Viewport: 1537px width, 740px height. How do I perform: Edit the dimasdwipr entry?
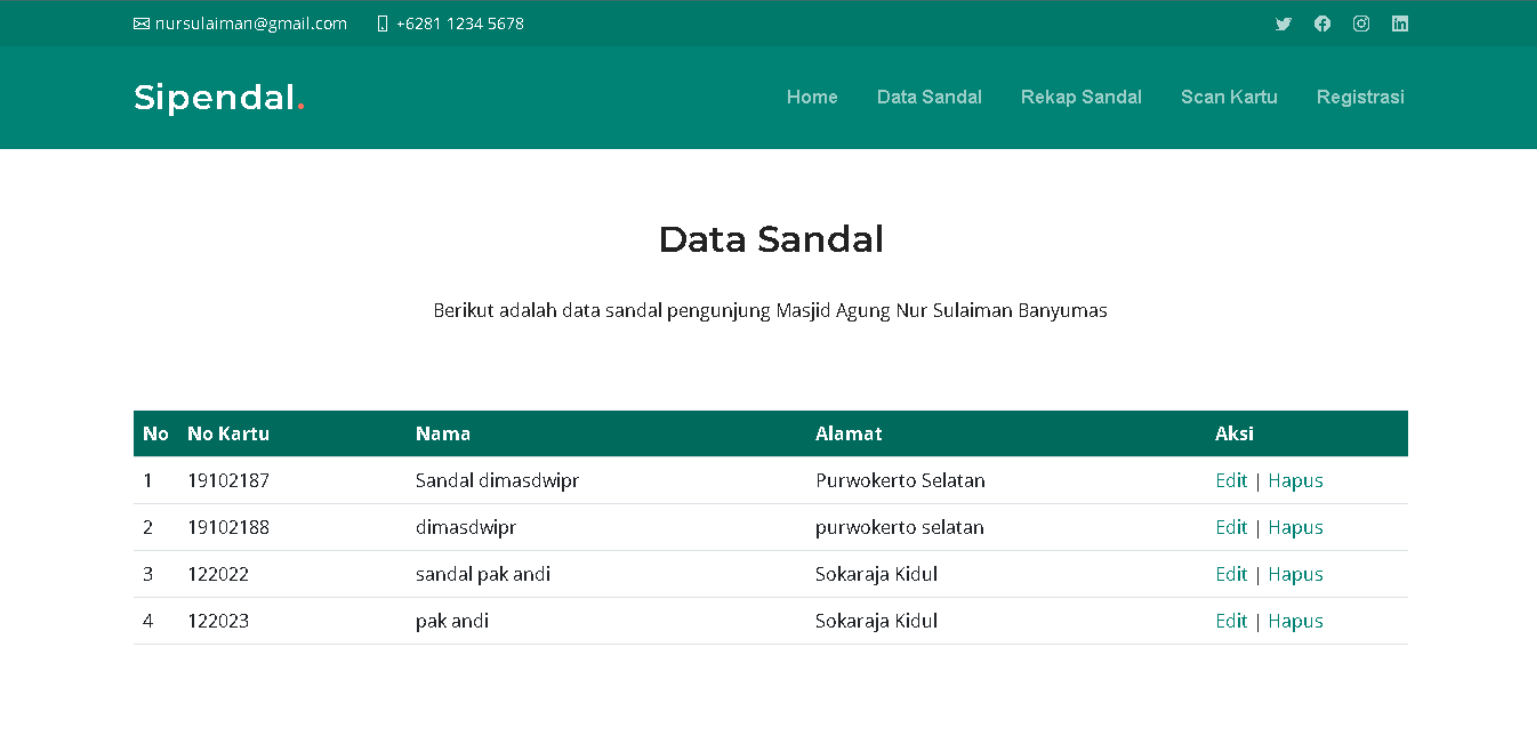click(1231, 527)
